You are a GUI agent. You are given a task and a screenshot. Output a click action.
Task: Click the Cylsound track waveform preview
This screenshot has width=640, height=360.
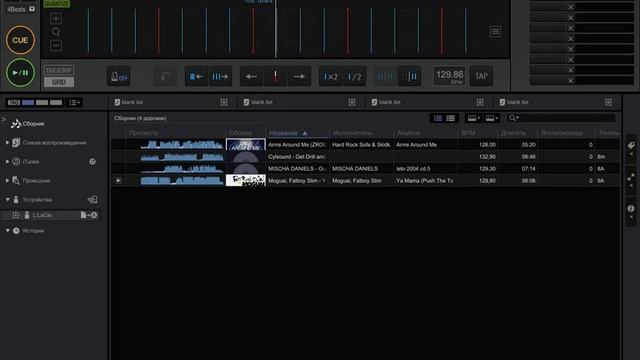pyautogui.click(x=182, y=157)
